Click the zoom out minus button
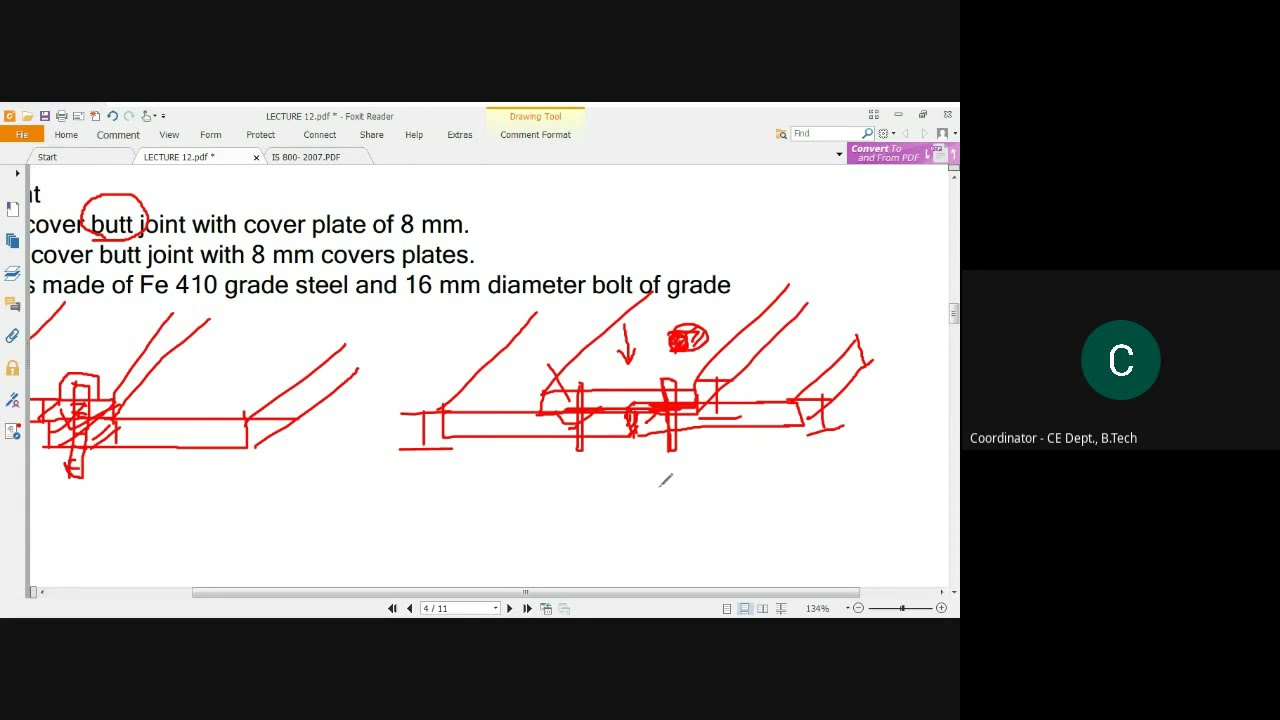1280x720 pixels. pos(858,608)
